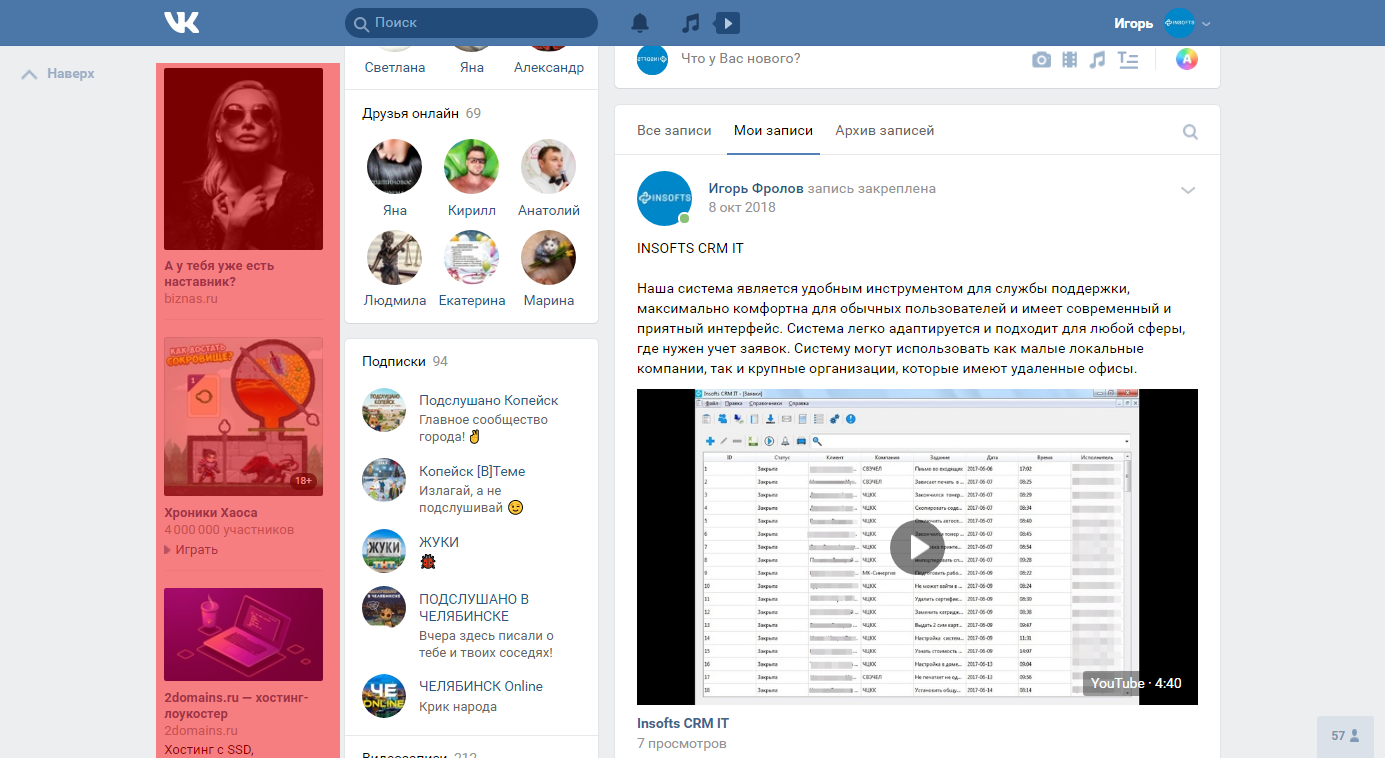Open the ЖУКИ community link
This screenshot has width=1400, height=758.
coord(439,542)
